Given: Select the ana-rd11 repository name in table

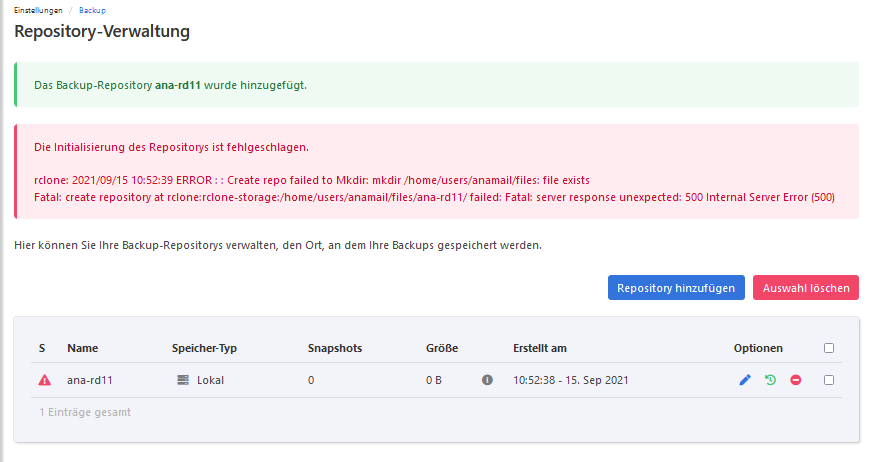Looking at the screenshot, I should click(88, 380).
